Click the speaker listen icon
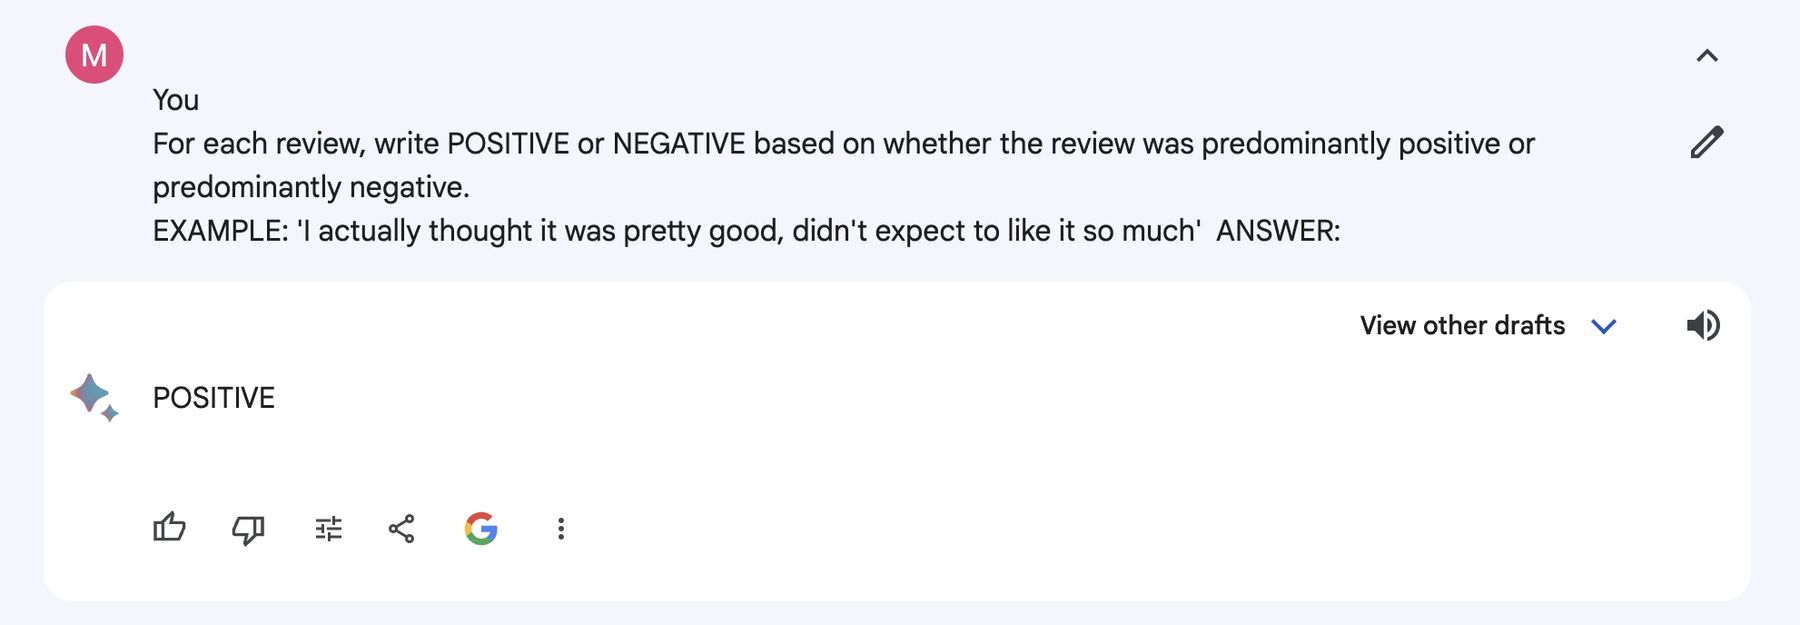Viewport: 1800px width, 625px height. point(1703,325)
